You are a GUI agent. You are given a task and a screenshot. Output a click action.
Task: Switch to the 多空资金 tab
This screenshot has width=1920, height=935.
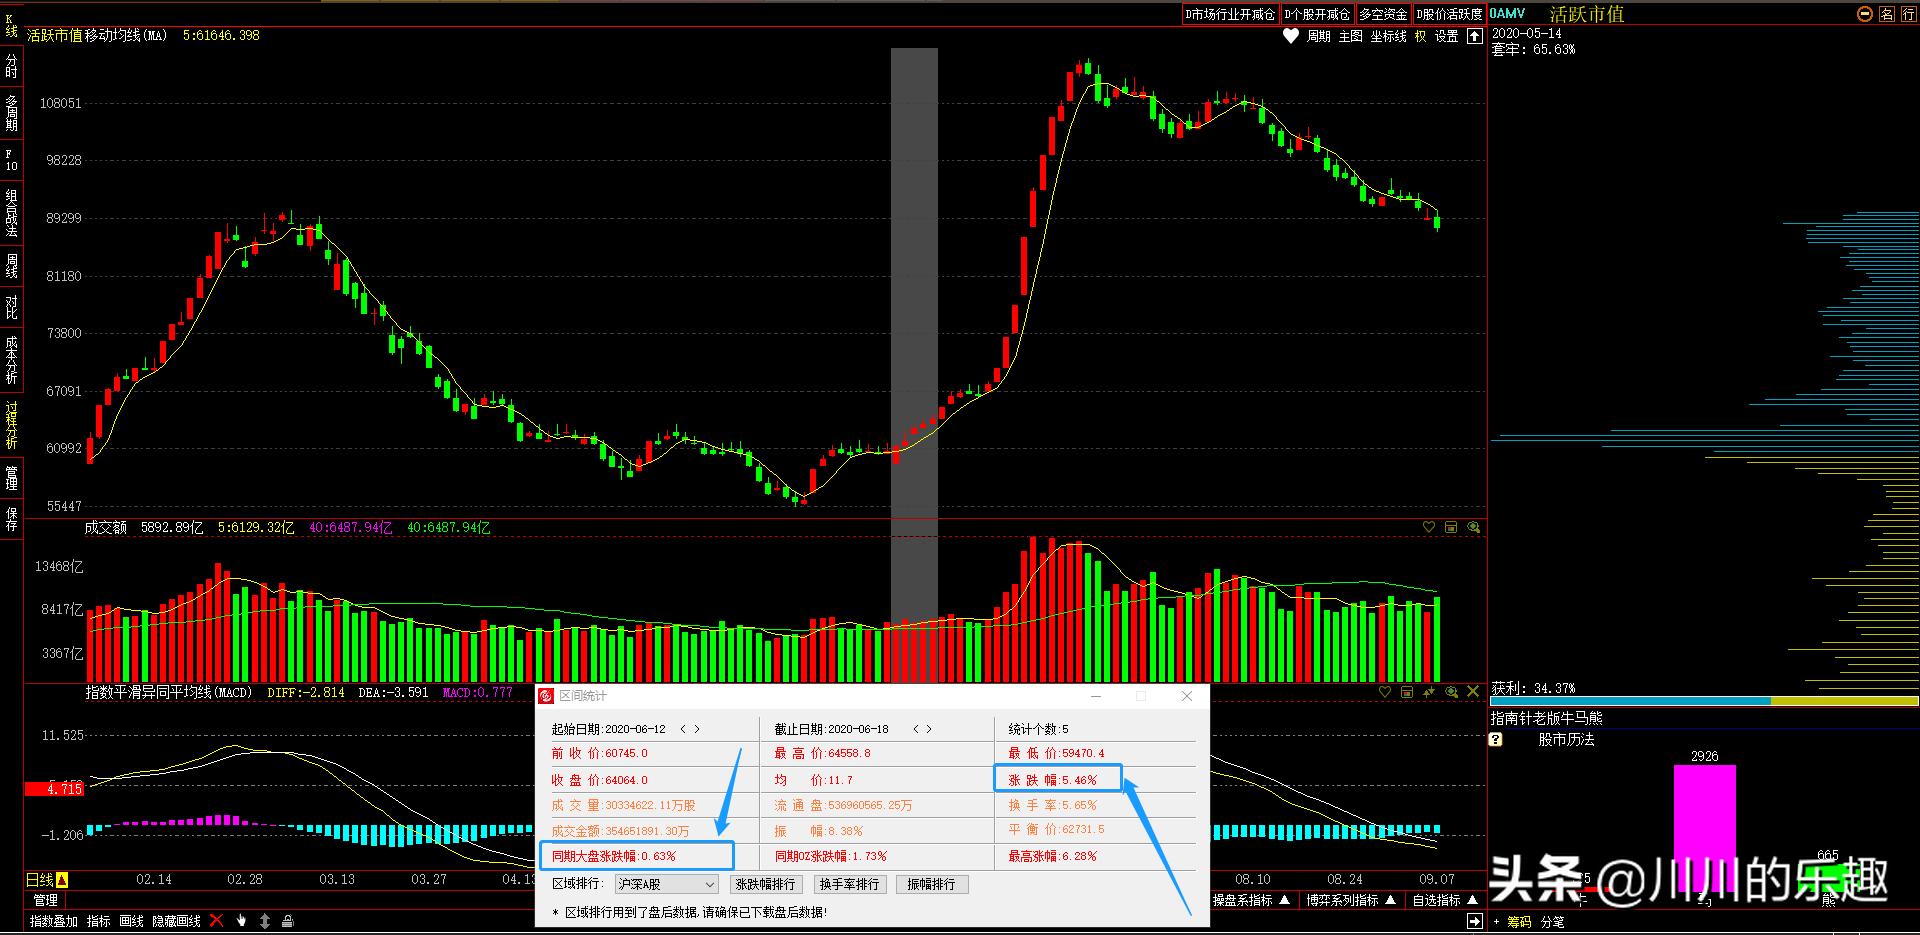pyautogui.click(x=1383, y=14)
